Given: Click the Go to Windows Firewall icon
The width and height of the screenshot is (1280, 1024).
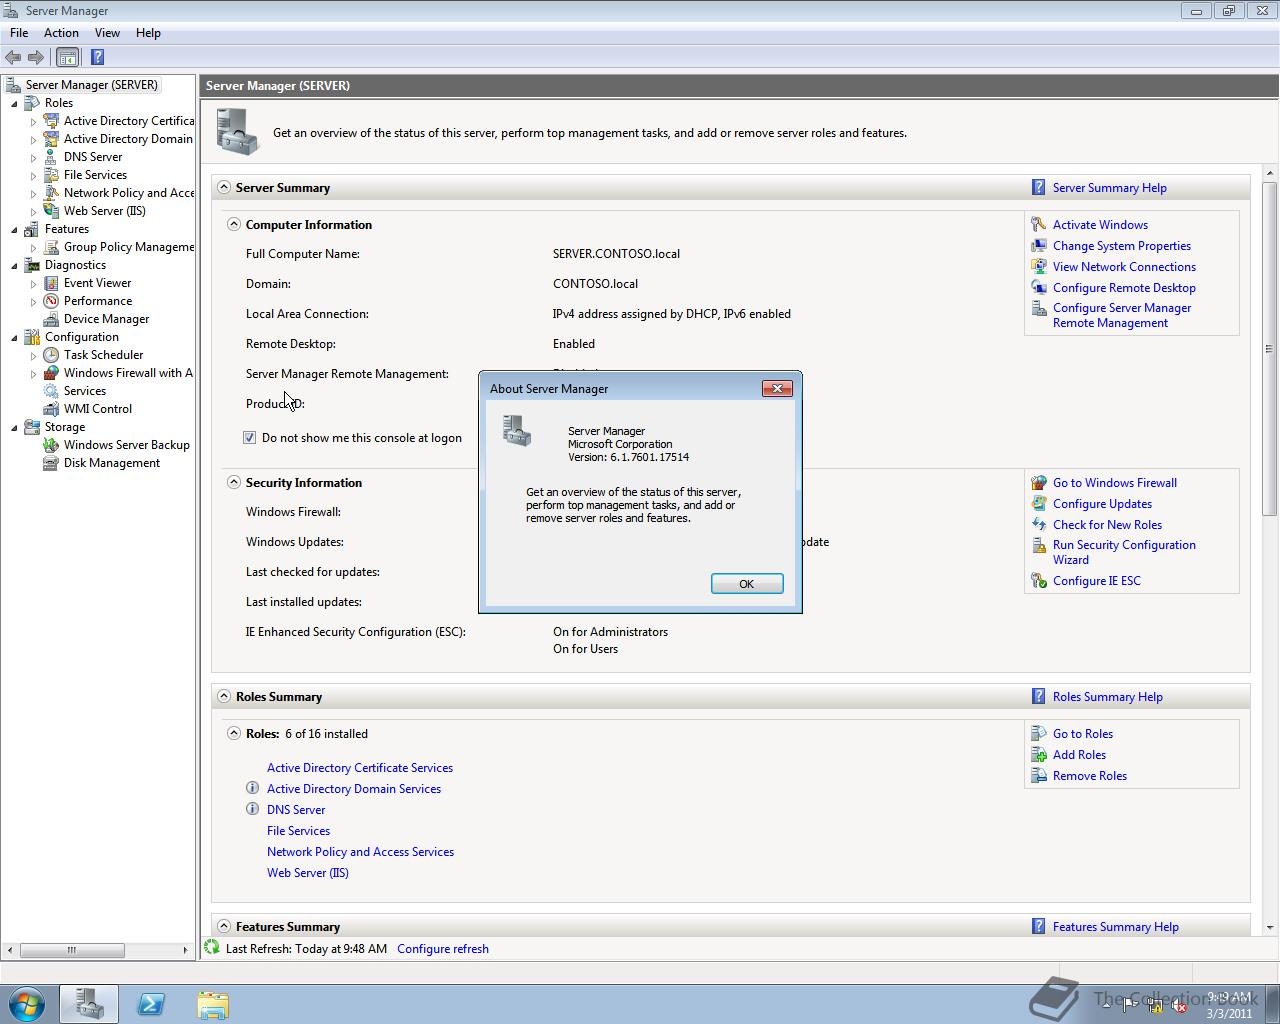Looking at the screenshot, I should pyautogui.click(x=1039, y=483).
